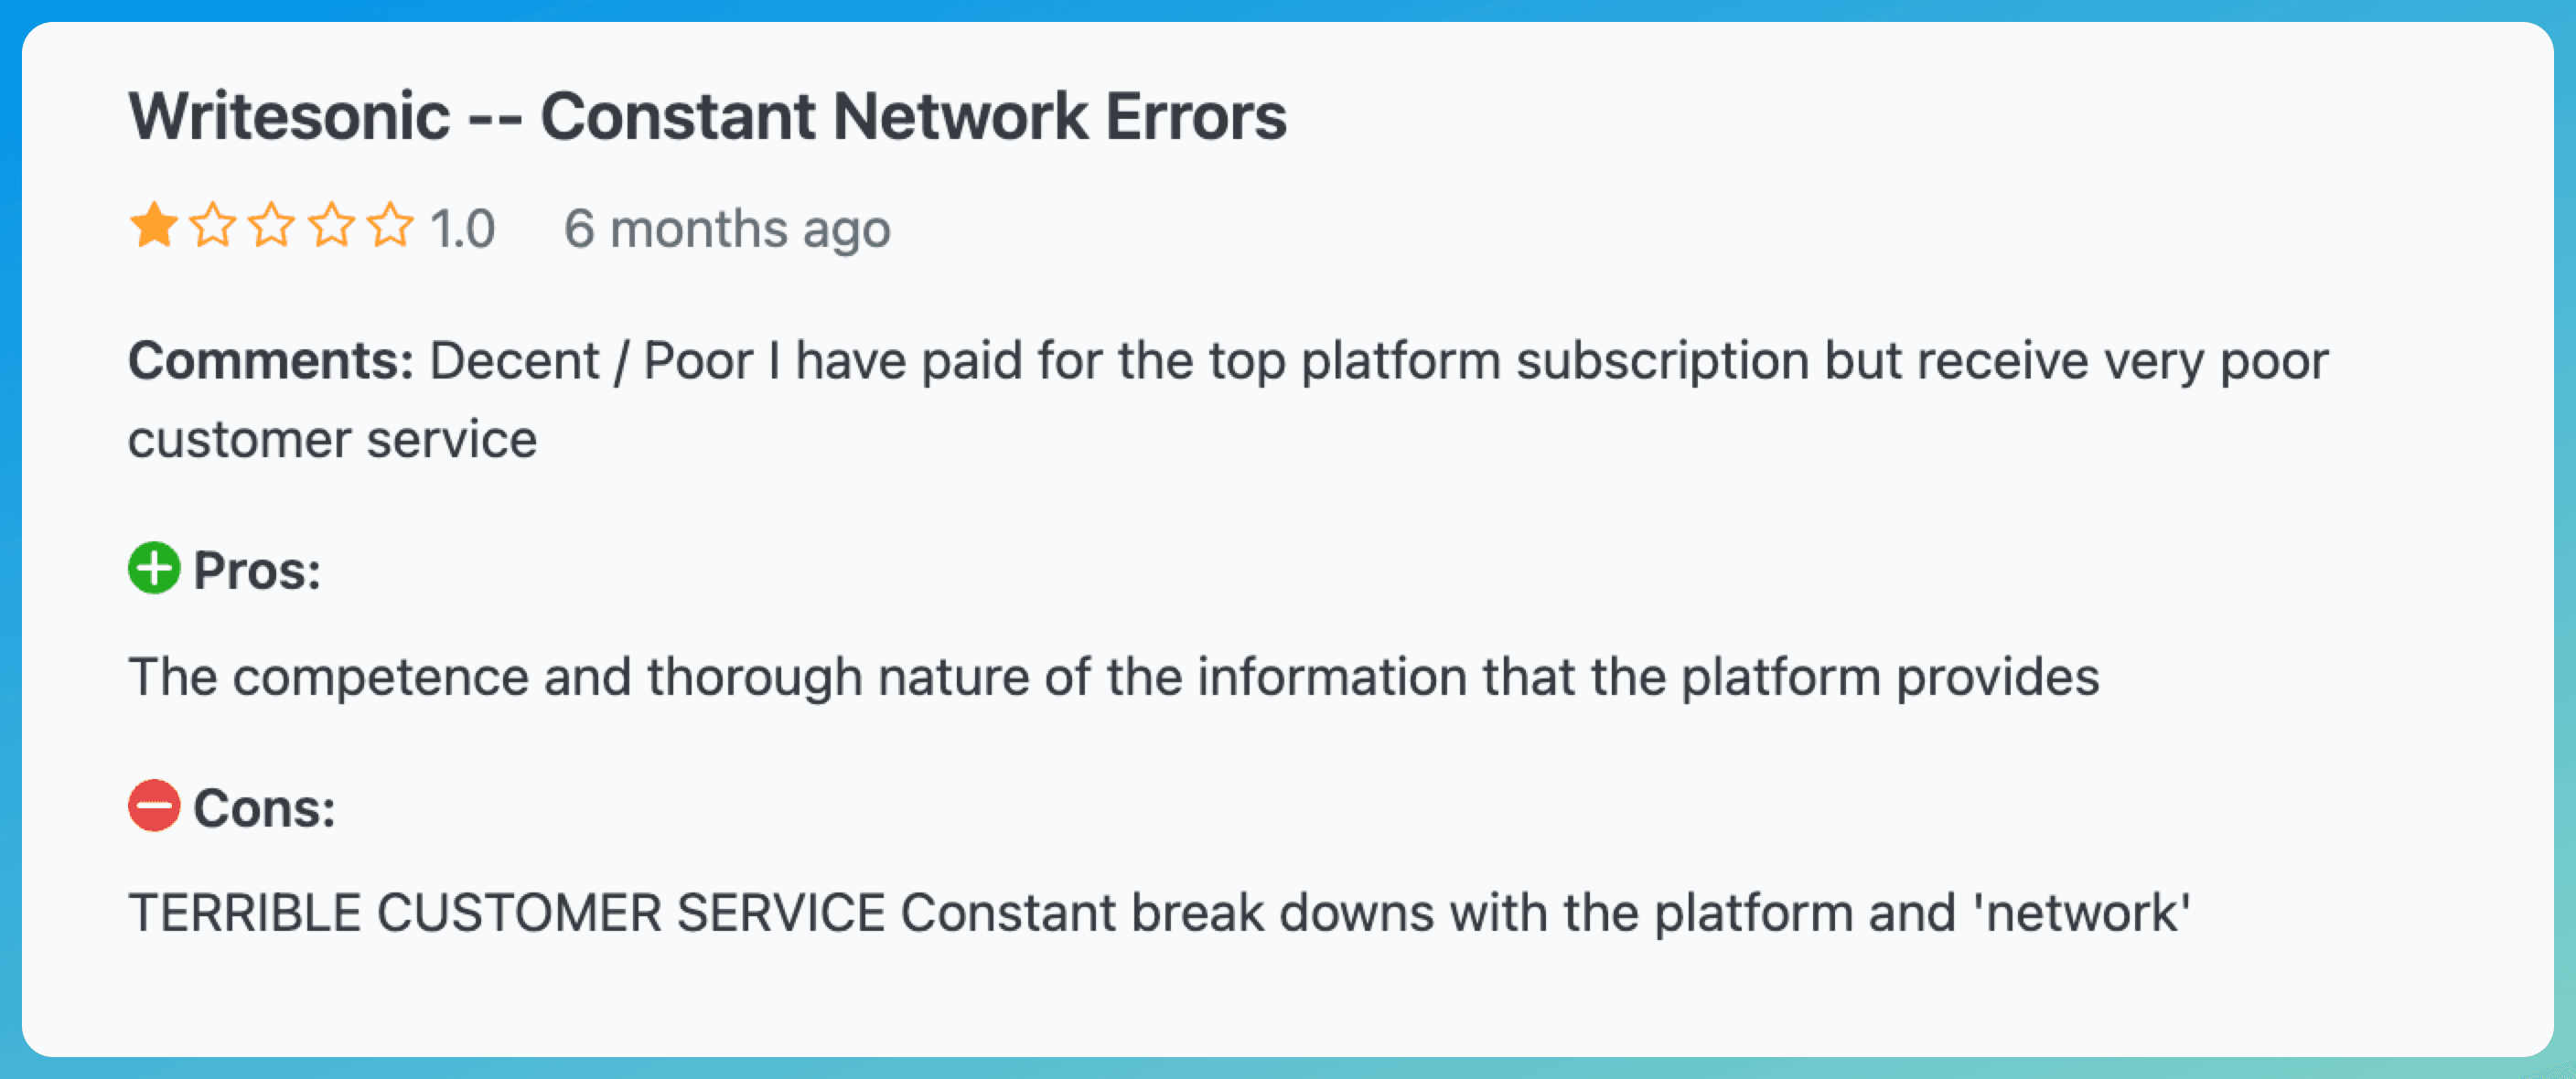Click the first filled orange star
Screen dimensions: 2576x1079
154,226
